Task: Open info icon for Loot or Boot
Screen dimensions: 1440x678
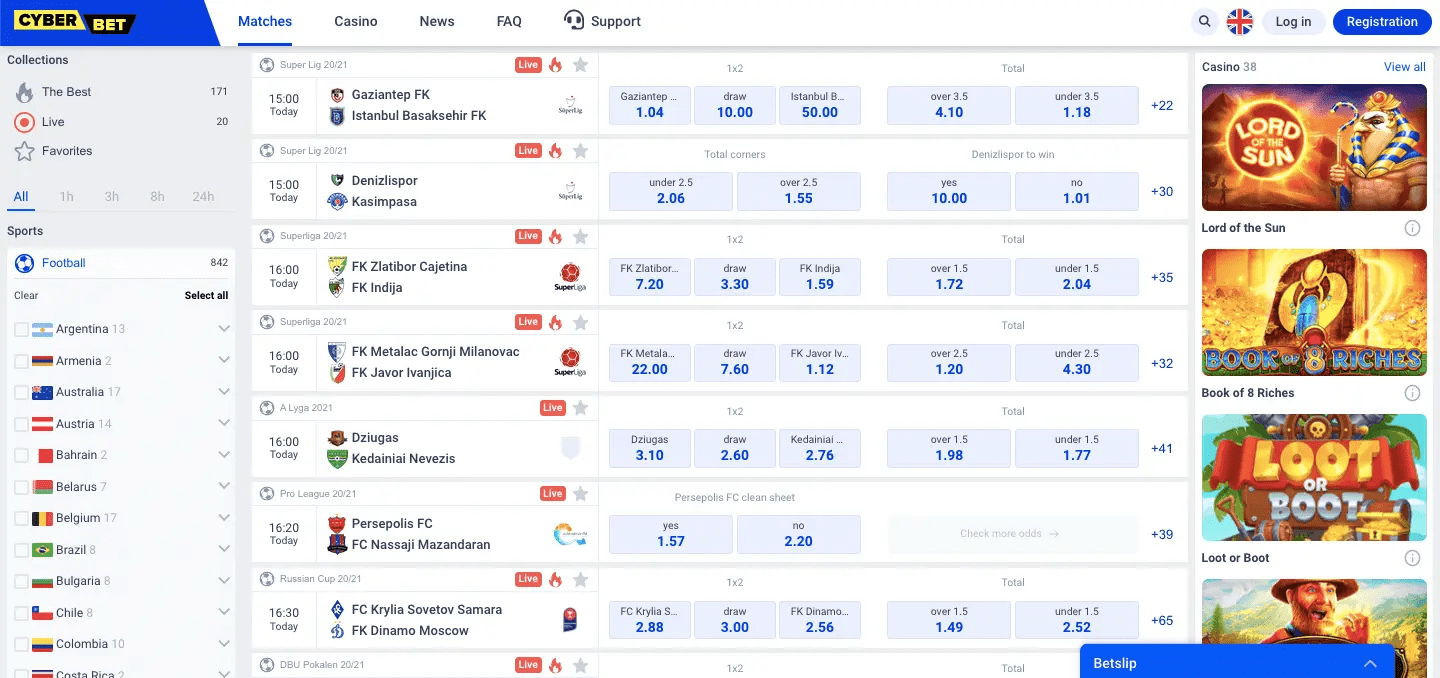Action: point(1412,558)
